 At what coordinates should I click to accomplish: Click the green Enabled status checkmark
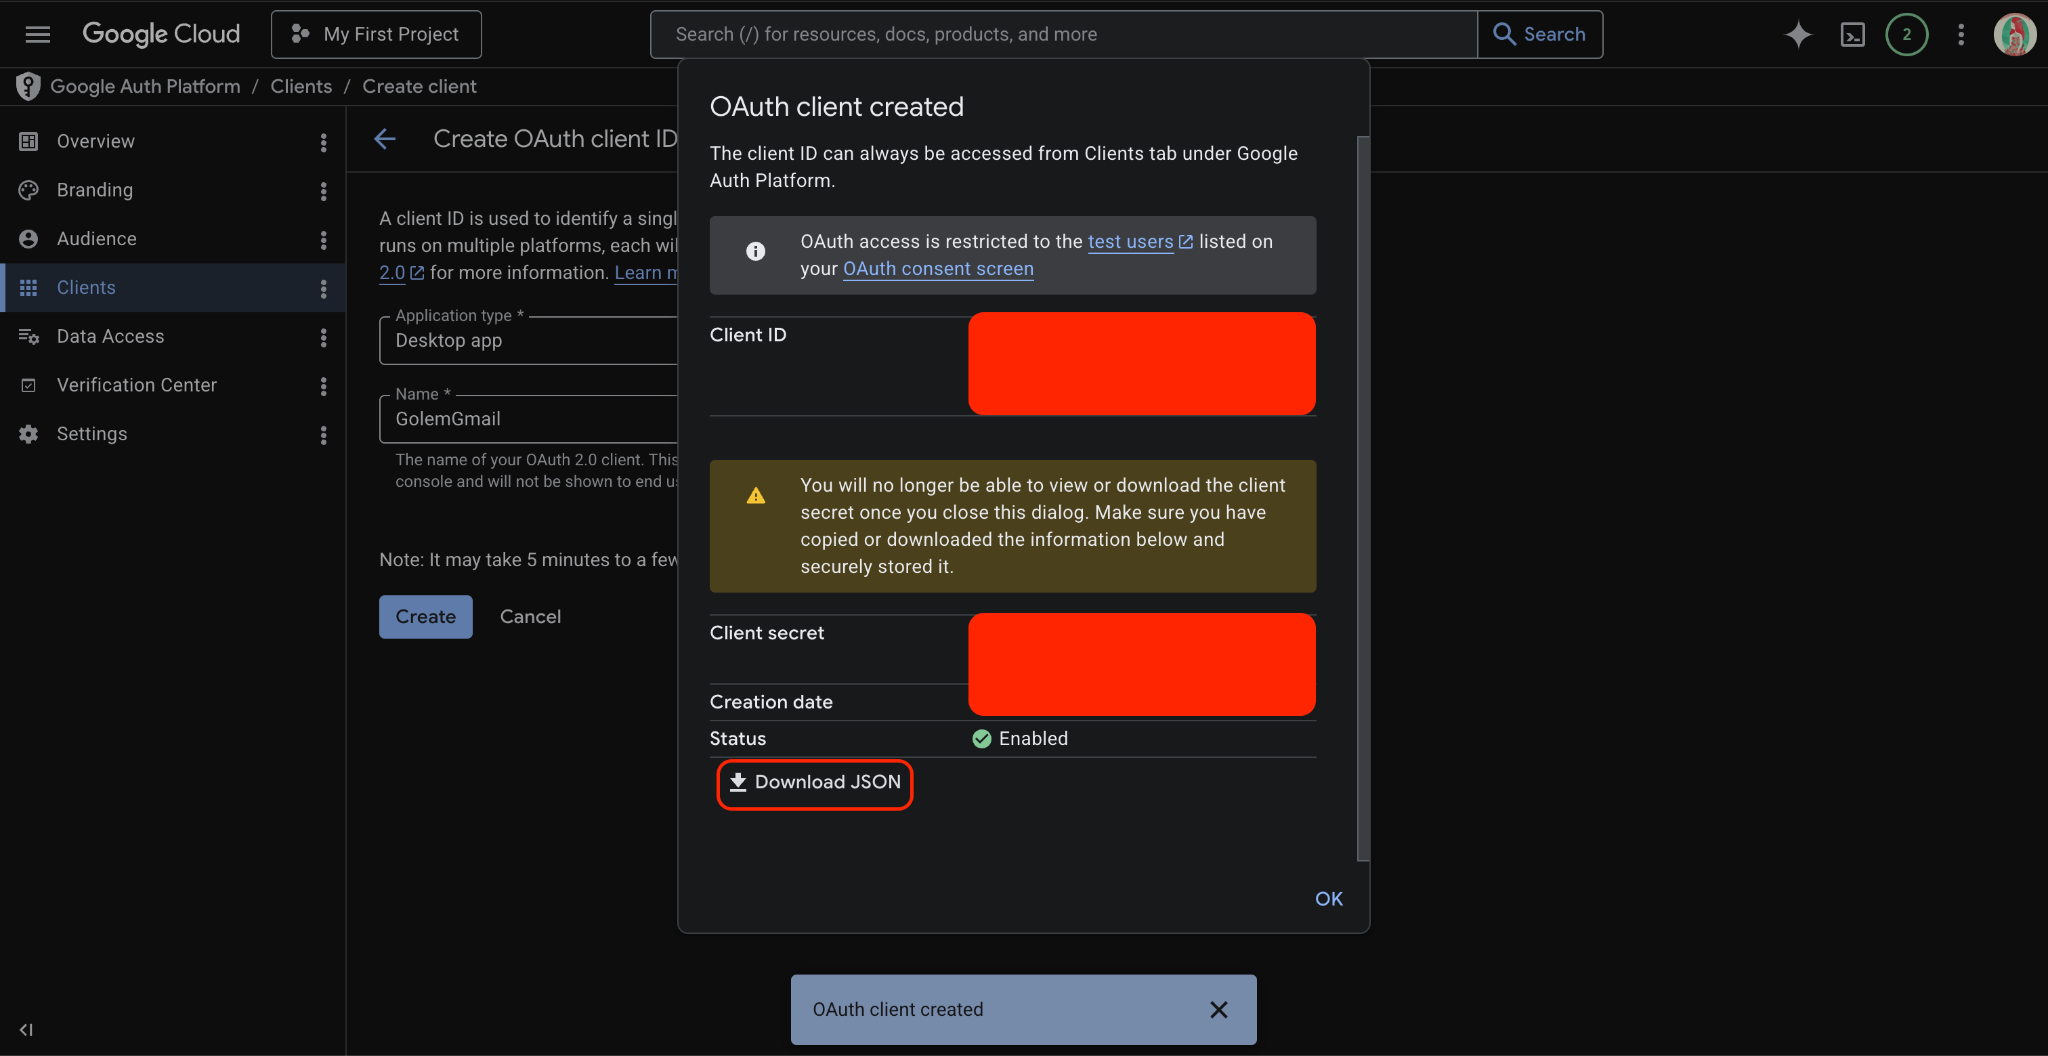tap(982, 739)
